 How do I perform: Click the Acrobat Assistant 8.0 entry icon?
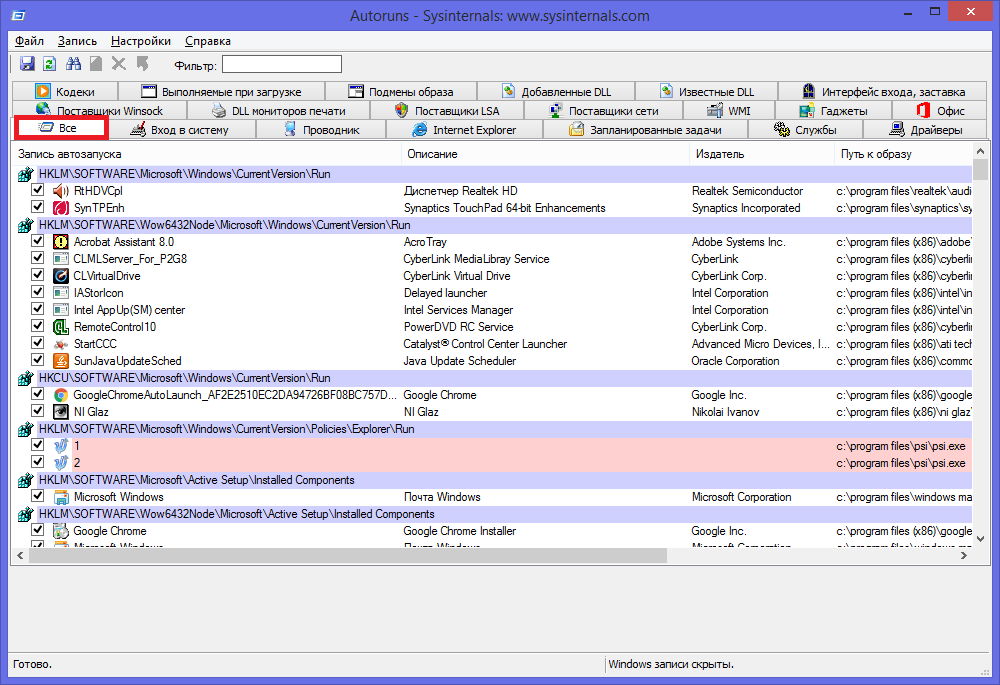point(60,242)
